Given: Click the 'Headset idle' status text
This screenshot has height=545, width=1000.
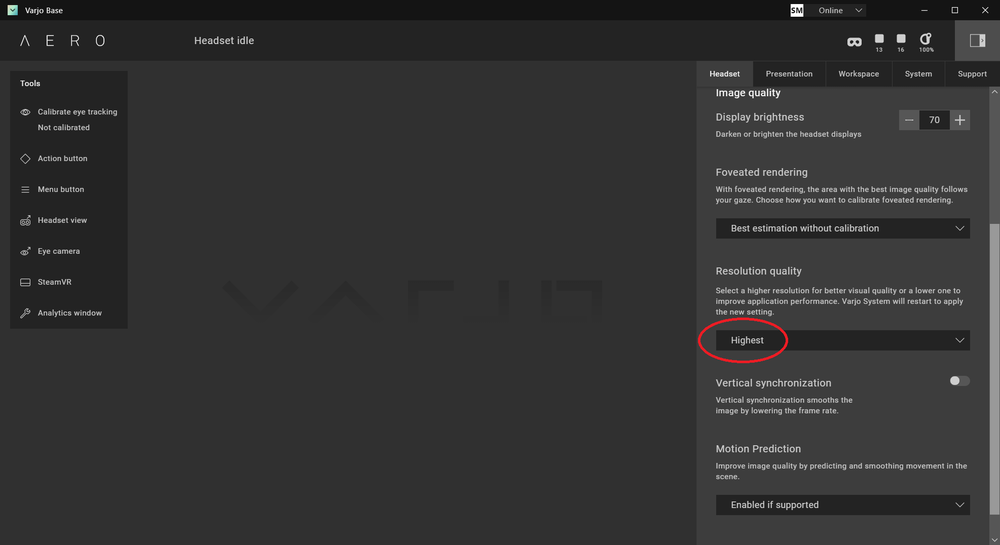Looking at the screenshot, I should click(x=224, y=41).
